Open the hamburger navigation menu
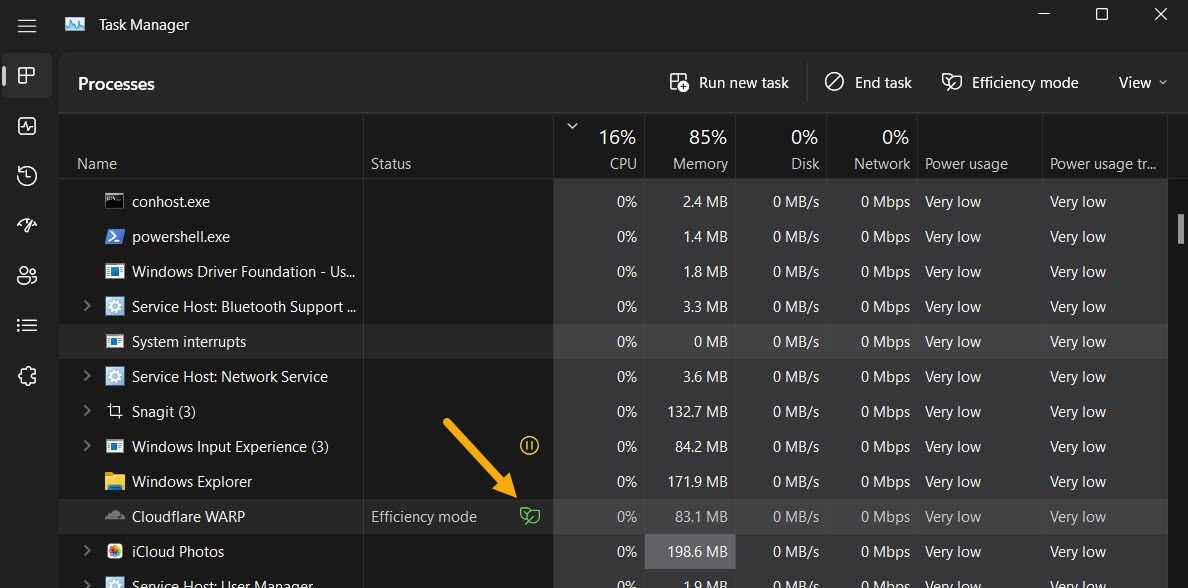1188x588 pixels. (27, 25)
